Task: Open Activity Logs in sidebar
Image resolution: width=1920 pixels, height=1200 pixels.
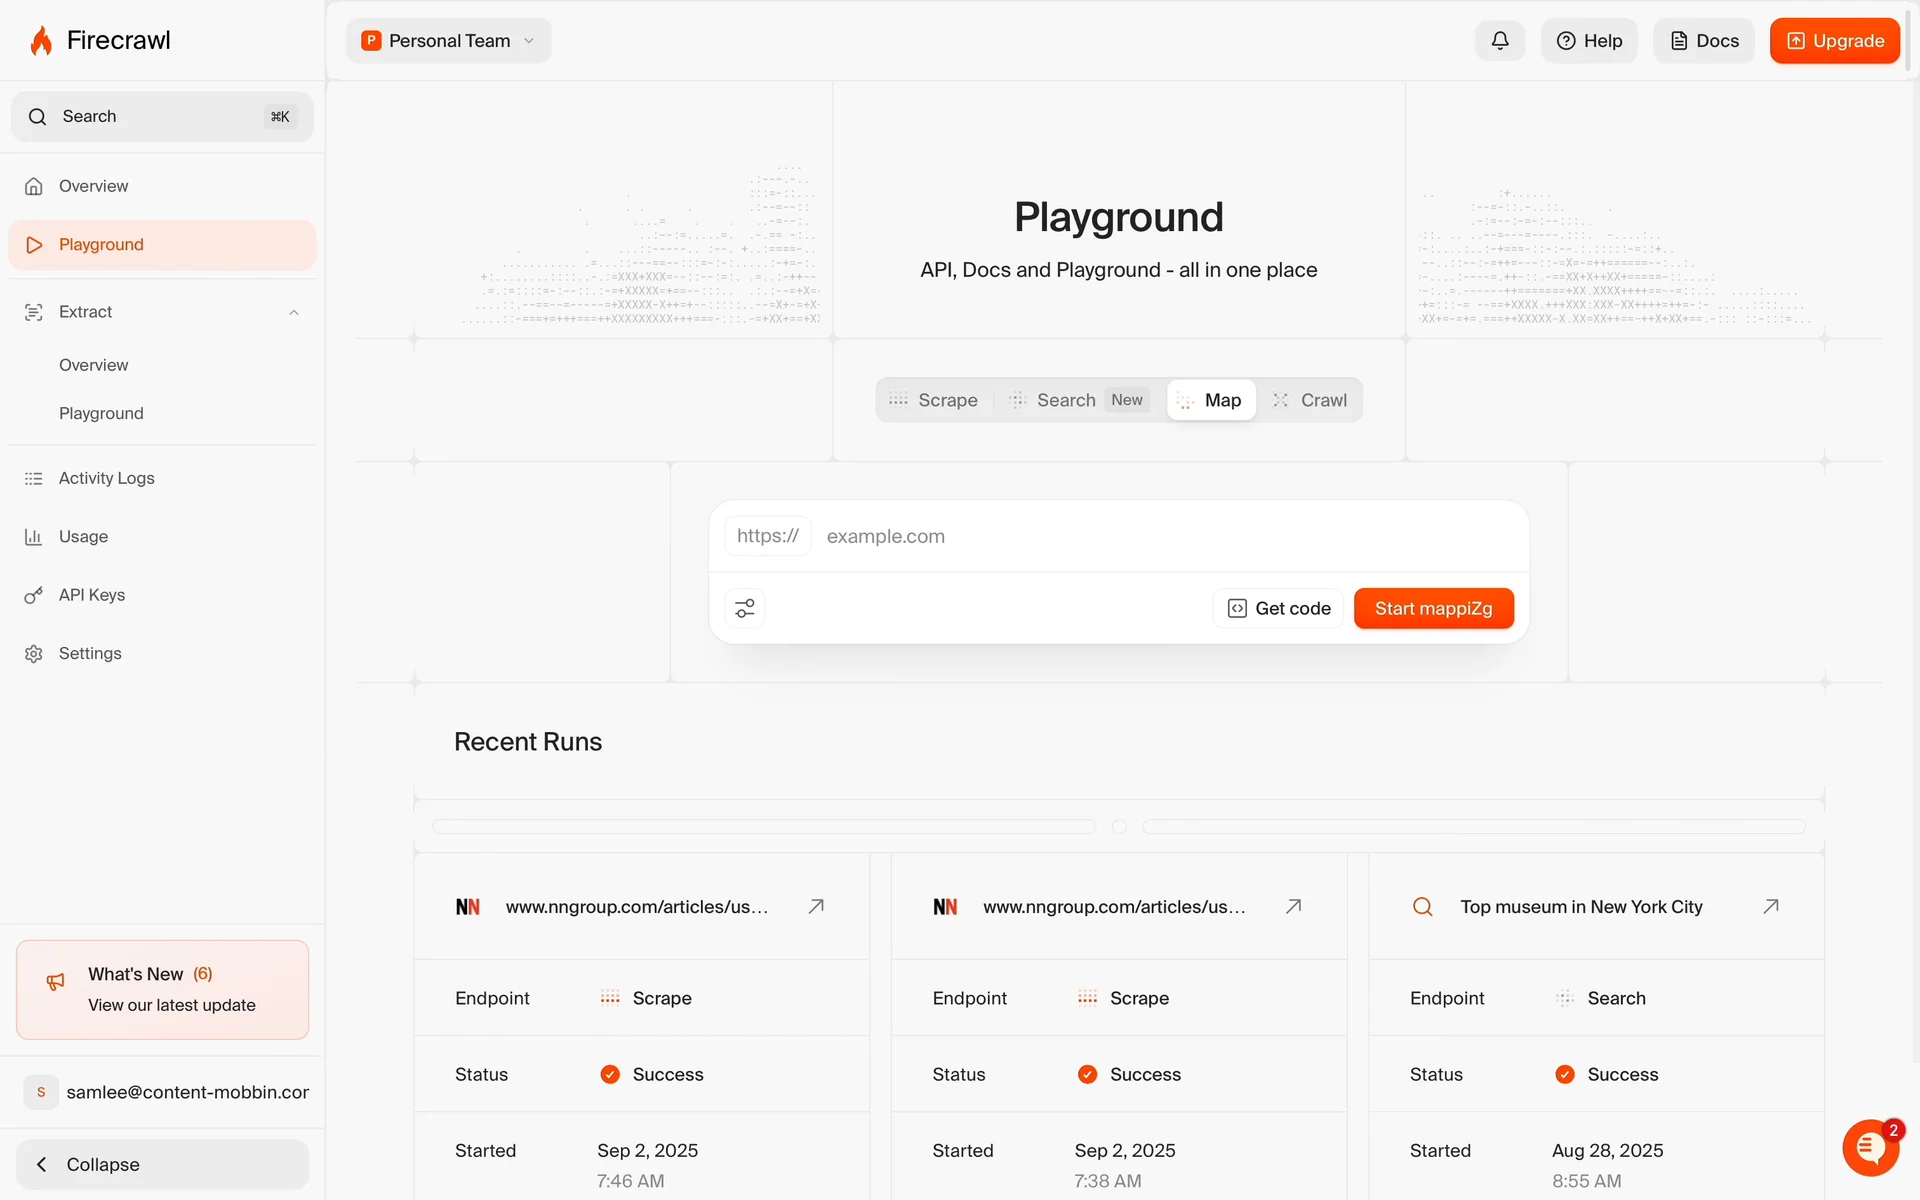Action: point(107,478)
